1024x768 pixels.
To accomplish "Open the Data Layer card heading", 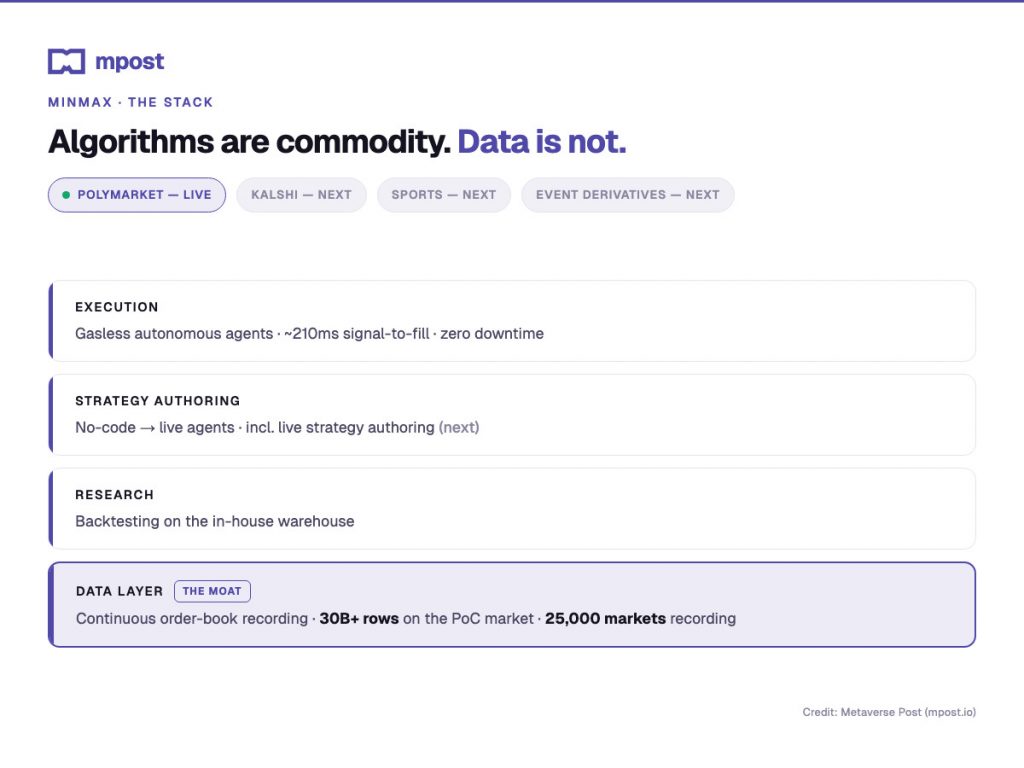I will coord(120,591).
